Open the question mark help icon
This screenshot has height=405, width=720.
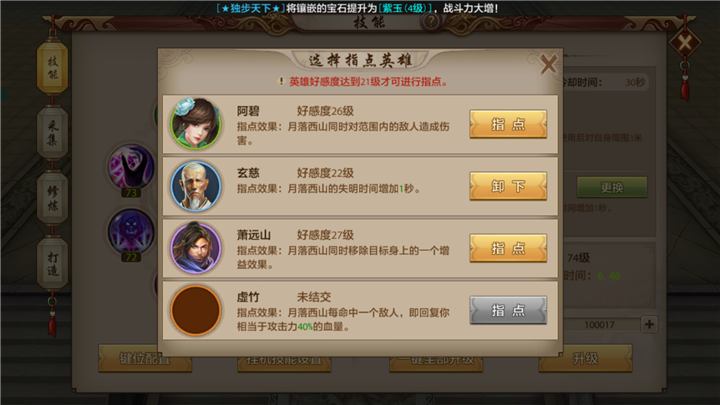click(431, 21)
